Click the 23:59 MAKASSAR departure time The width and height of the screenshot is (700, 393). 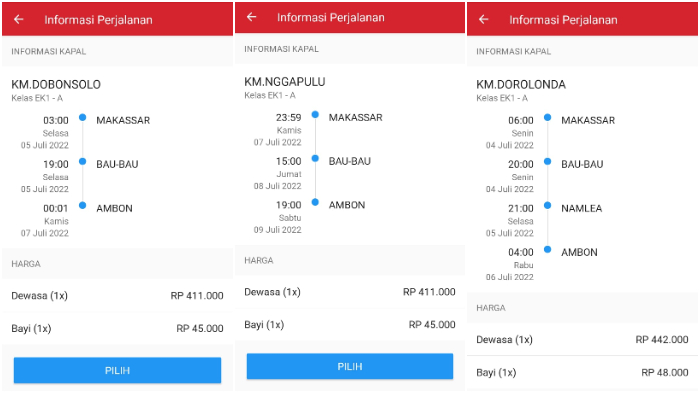coord(288,117)
